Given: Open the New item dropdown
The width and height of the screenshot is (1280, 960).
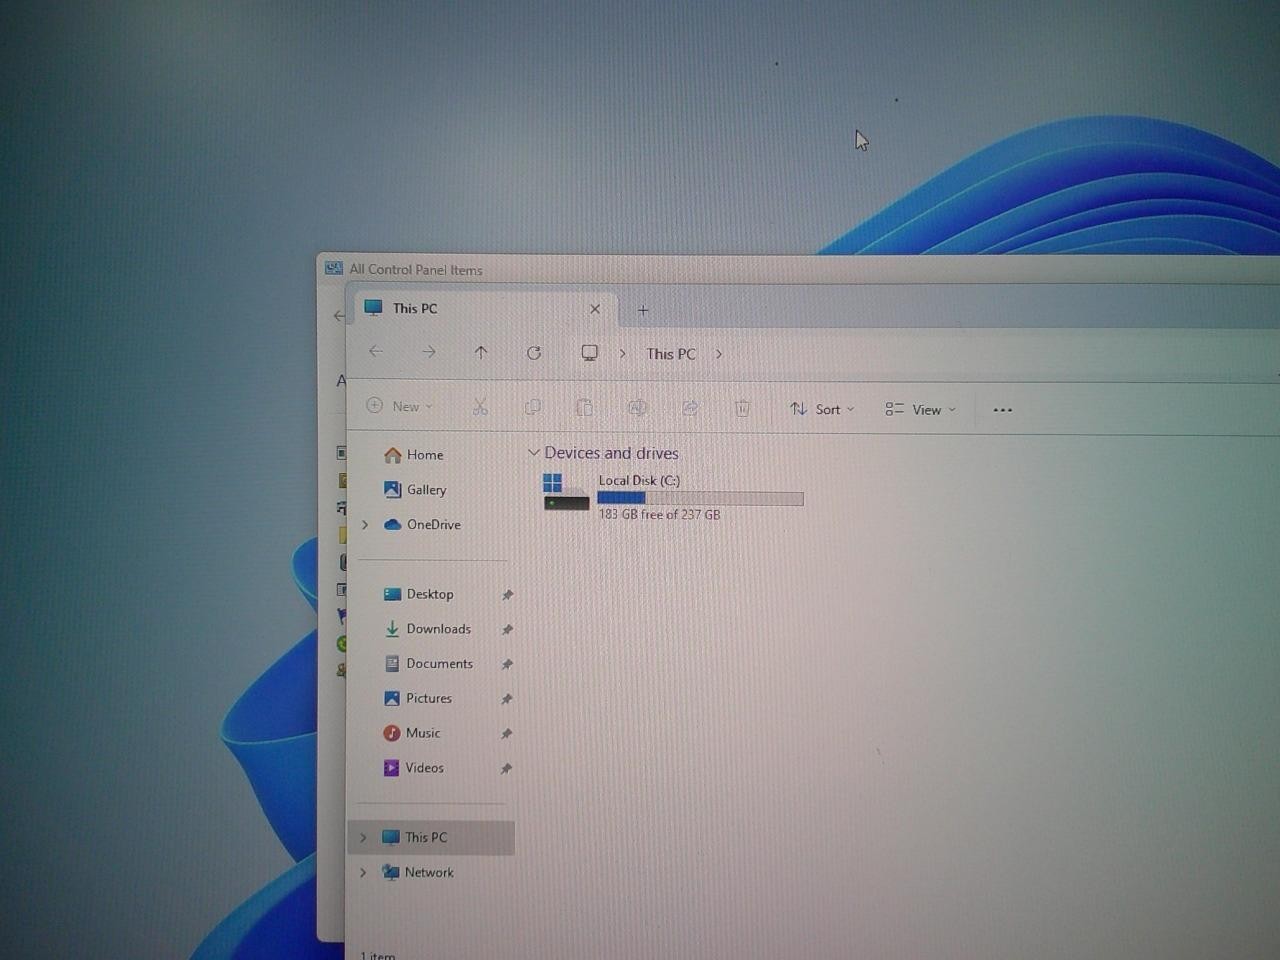Looking at the screenshot, I should click(x=400, y=406).
